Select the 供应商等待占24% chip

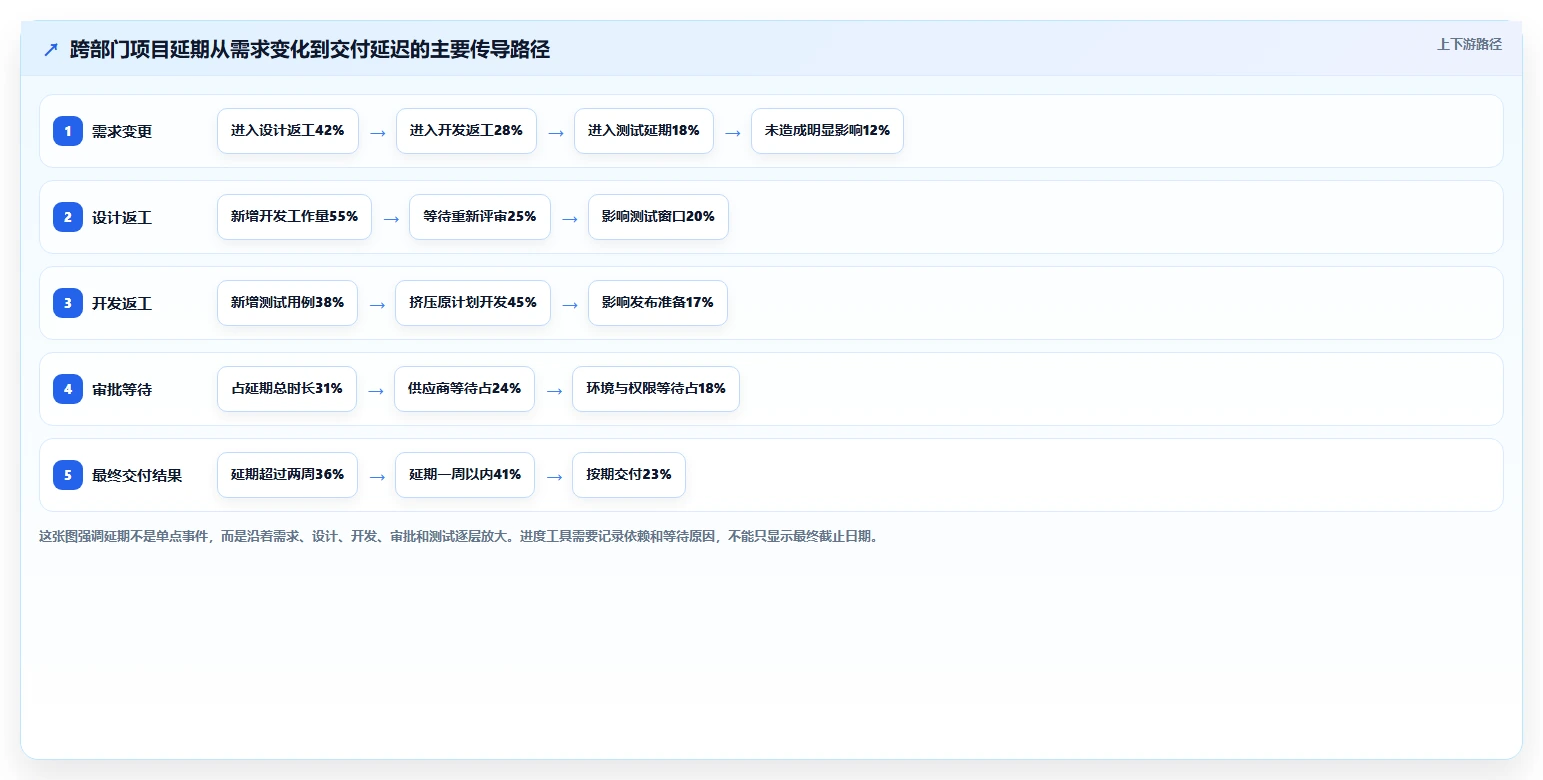click(465, 389)
